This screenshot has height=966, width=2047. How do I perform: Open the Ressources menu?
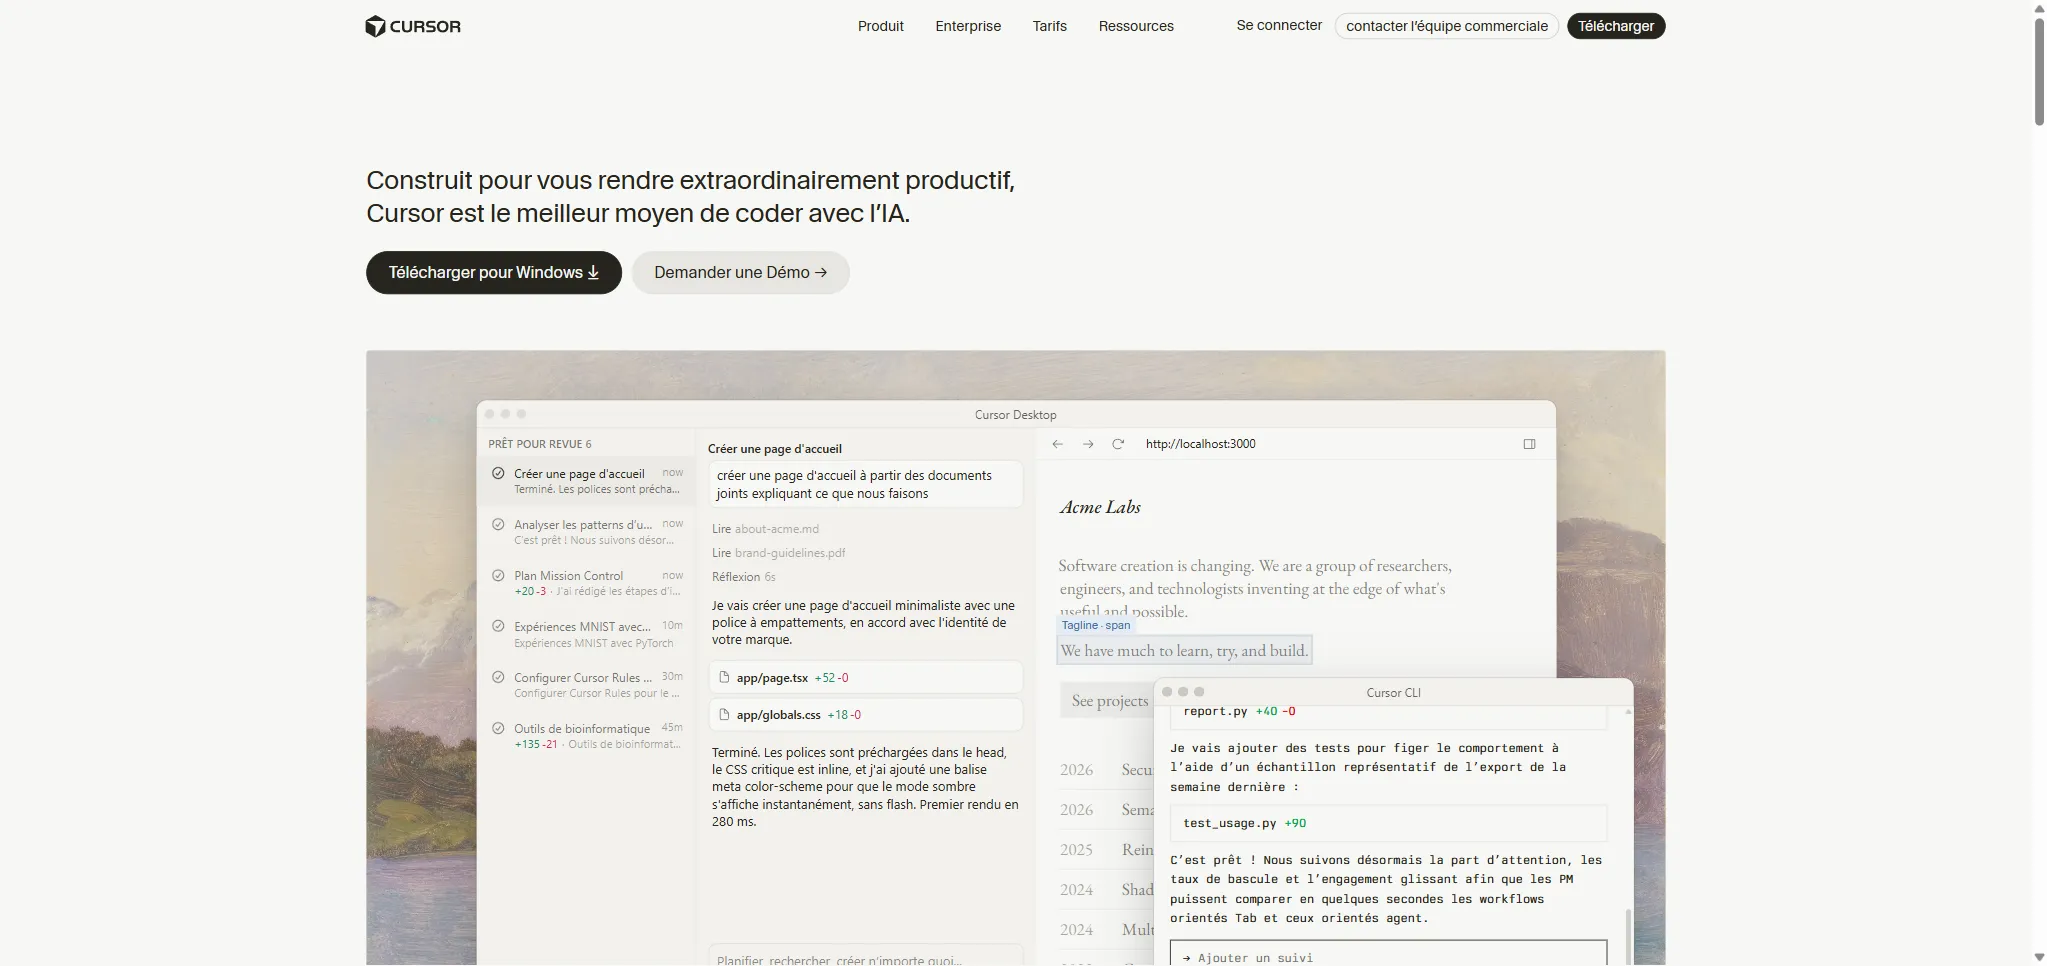pos(1136,26)
